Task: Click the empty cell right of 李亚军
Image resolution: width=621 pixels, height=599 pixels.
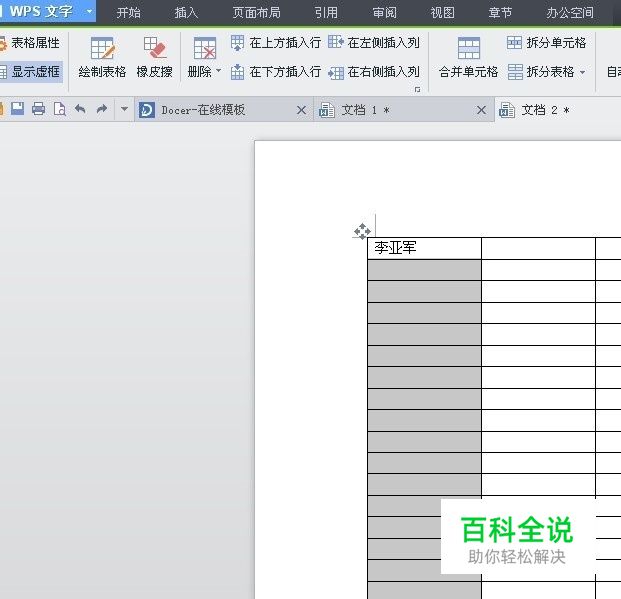Action: click(x=538, y=248)
